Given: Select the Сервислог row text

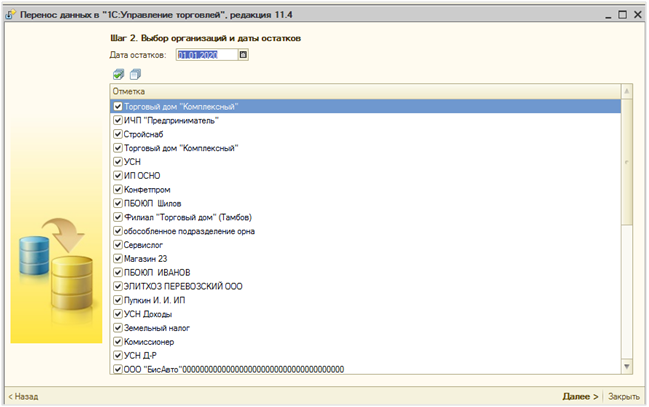Looking at the screenshot, I should (x=143, y=245).
